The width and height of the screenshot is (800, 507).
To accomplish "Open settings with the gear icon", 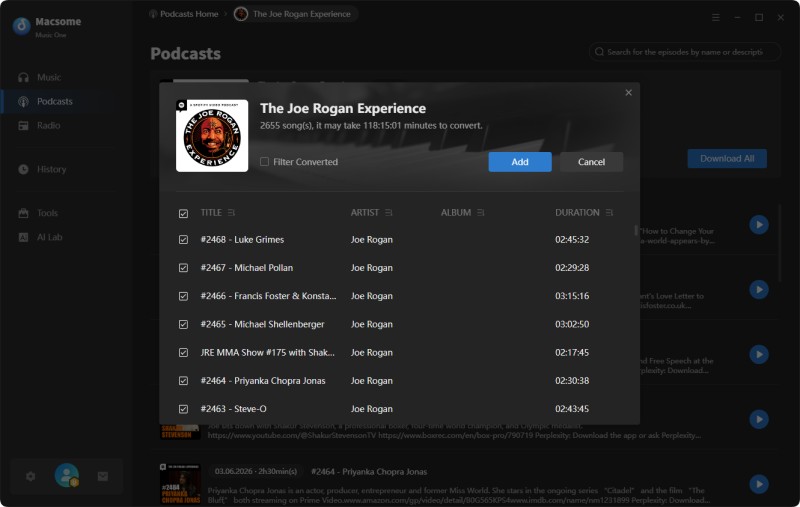I will tap(31, 476).
